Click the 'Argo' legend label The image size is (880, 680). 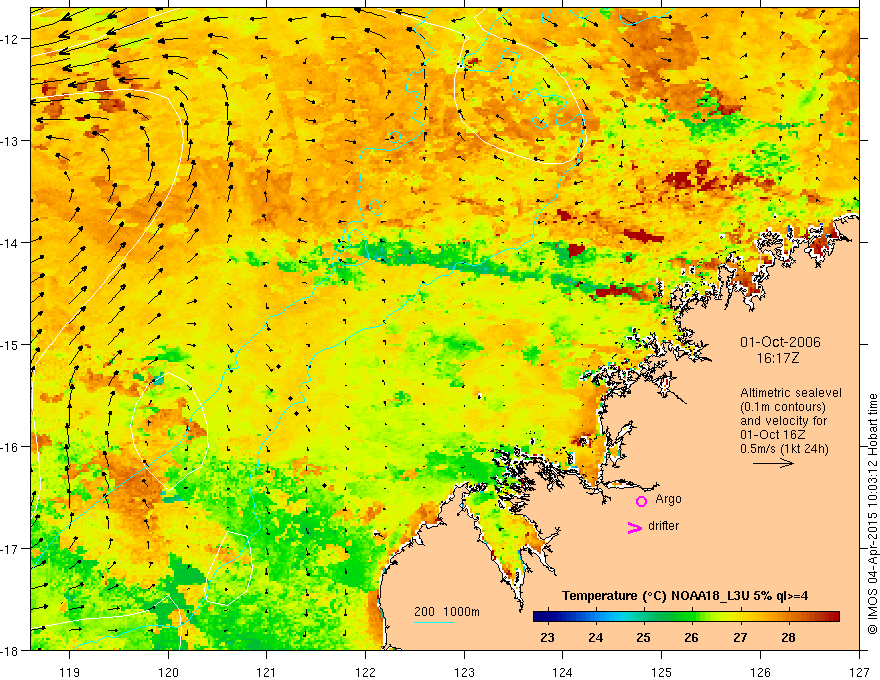(668, 499)
